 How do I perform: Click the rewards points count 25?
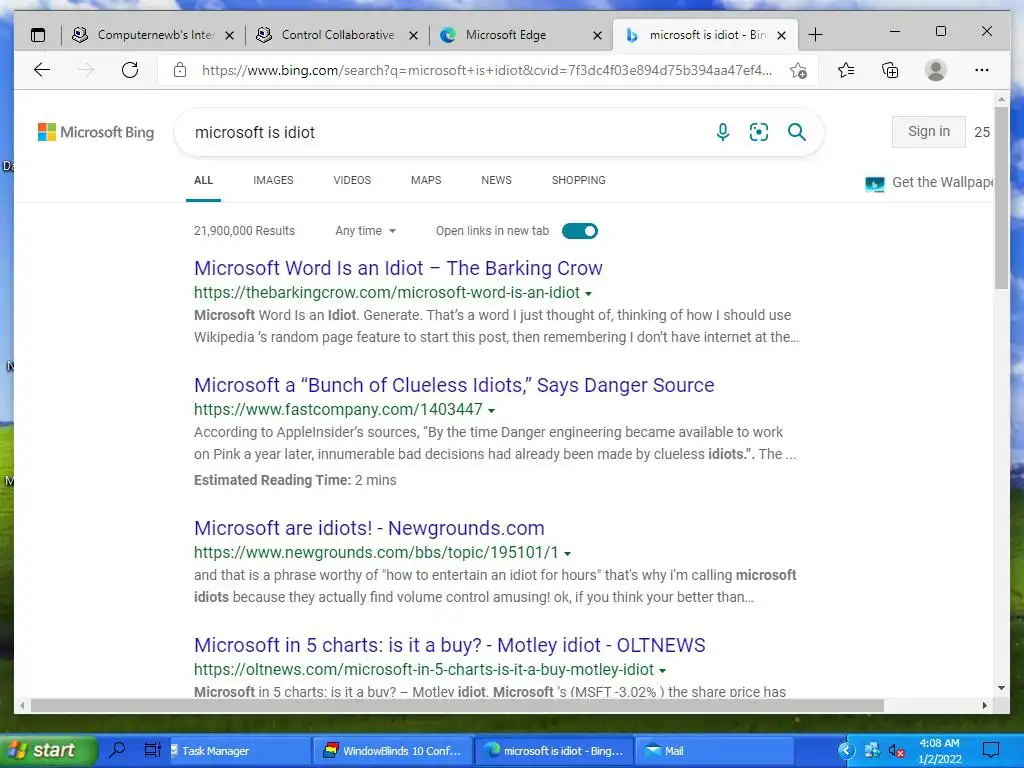pyautogui.click(x=982, y=132)
